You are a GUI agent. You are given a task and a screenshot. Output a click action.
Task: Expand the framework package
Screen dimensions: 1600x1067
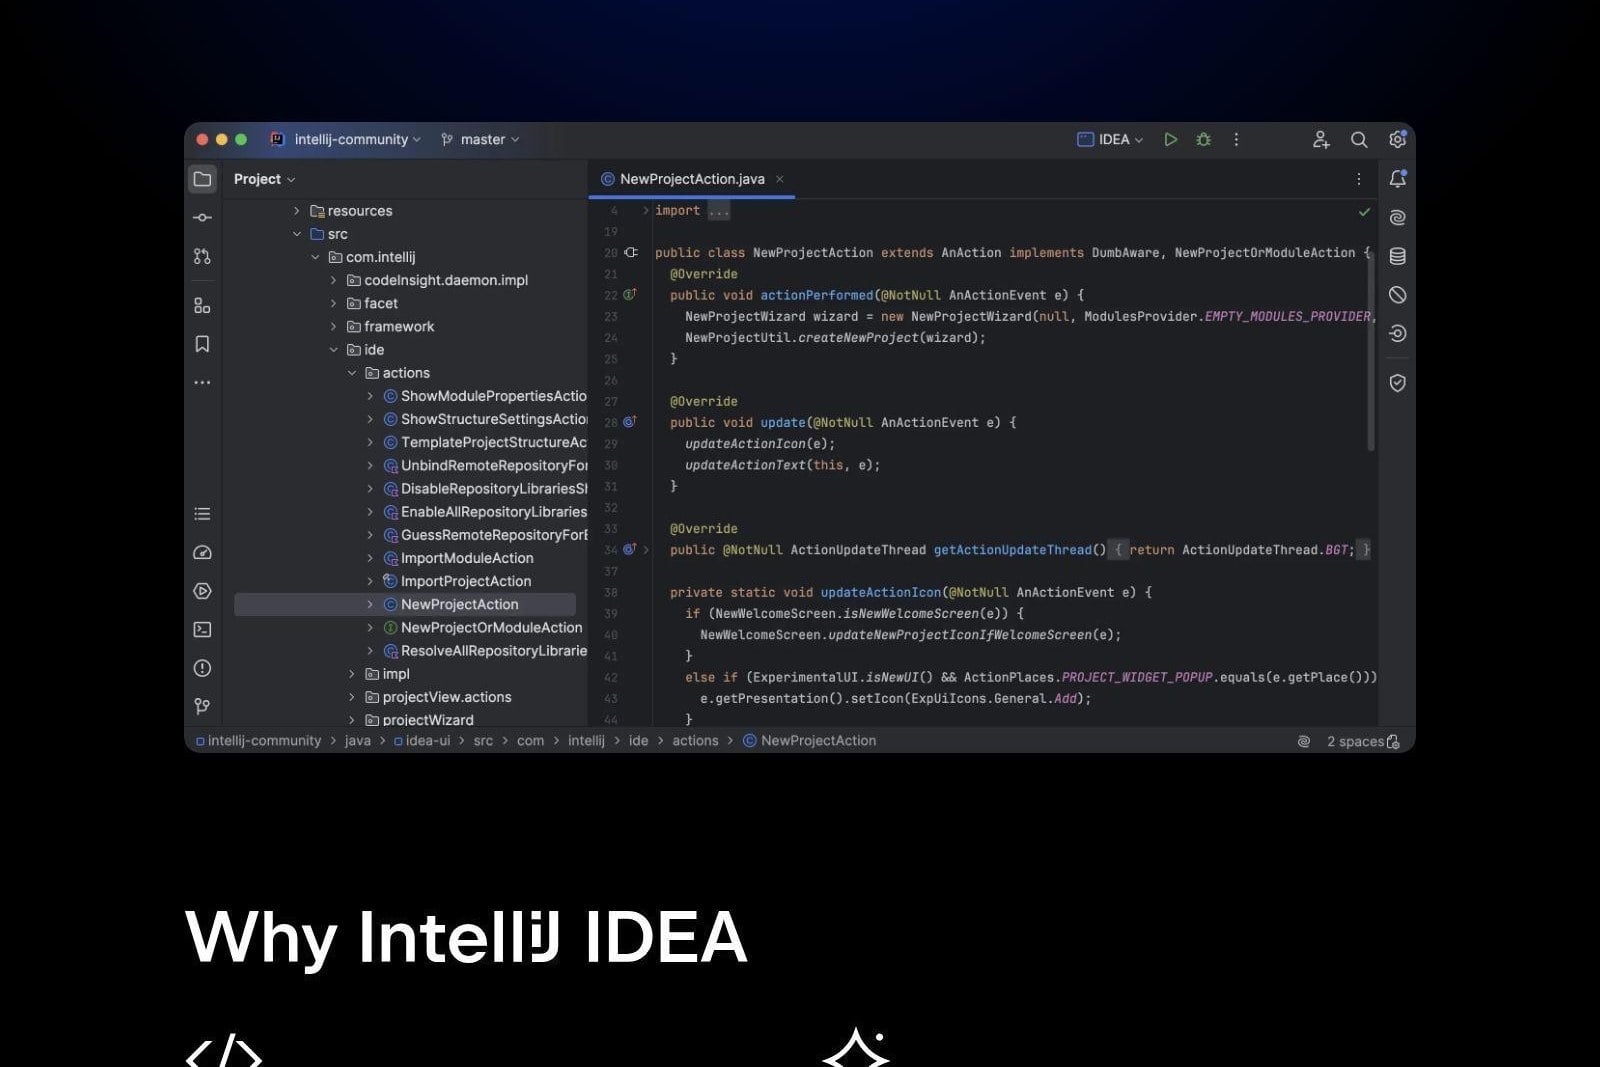[333, 326]
